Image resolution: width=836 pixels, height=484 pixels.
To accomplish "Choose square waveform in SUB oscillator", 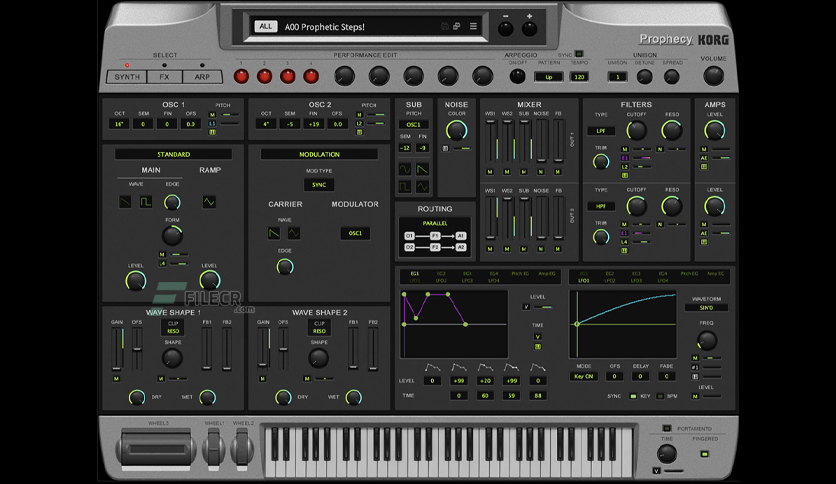I will (x=405, y=187).
